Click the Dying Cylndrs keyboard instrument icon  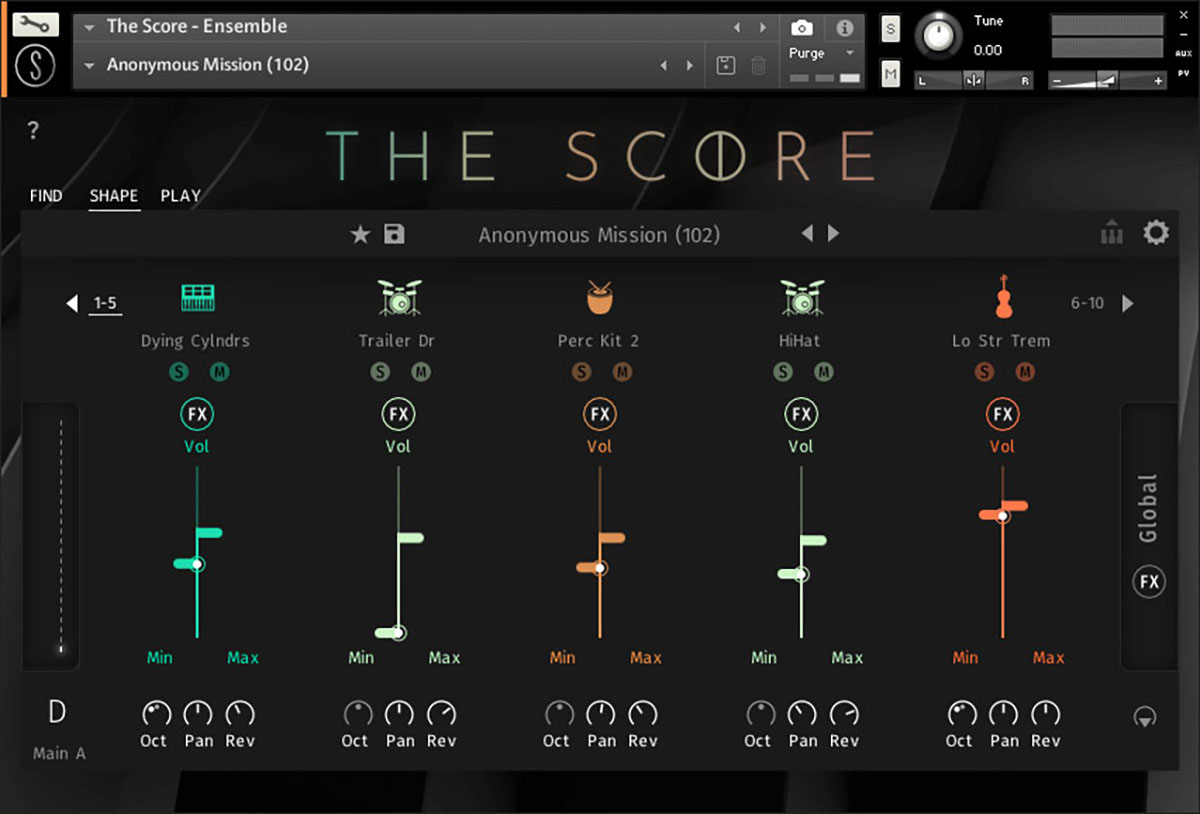(198, 297)
